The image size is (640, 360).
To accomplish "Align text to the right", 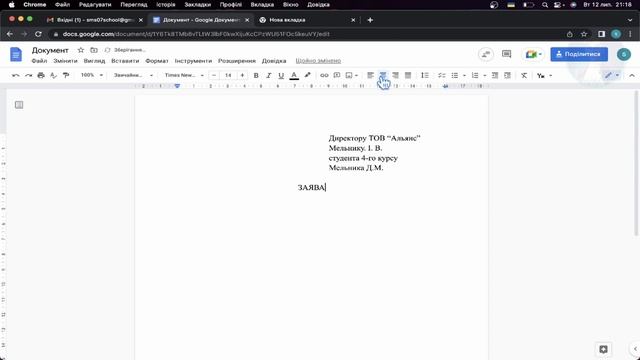I will [395, 76].
